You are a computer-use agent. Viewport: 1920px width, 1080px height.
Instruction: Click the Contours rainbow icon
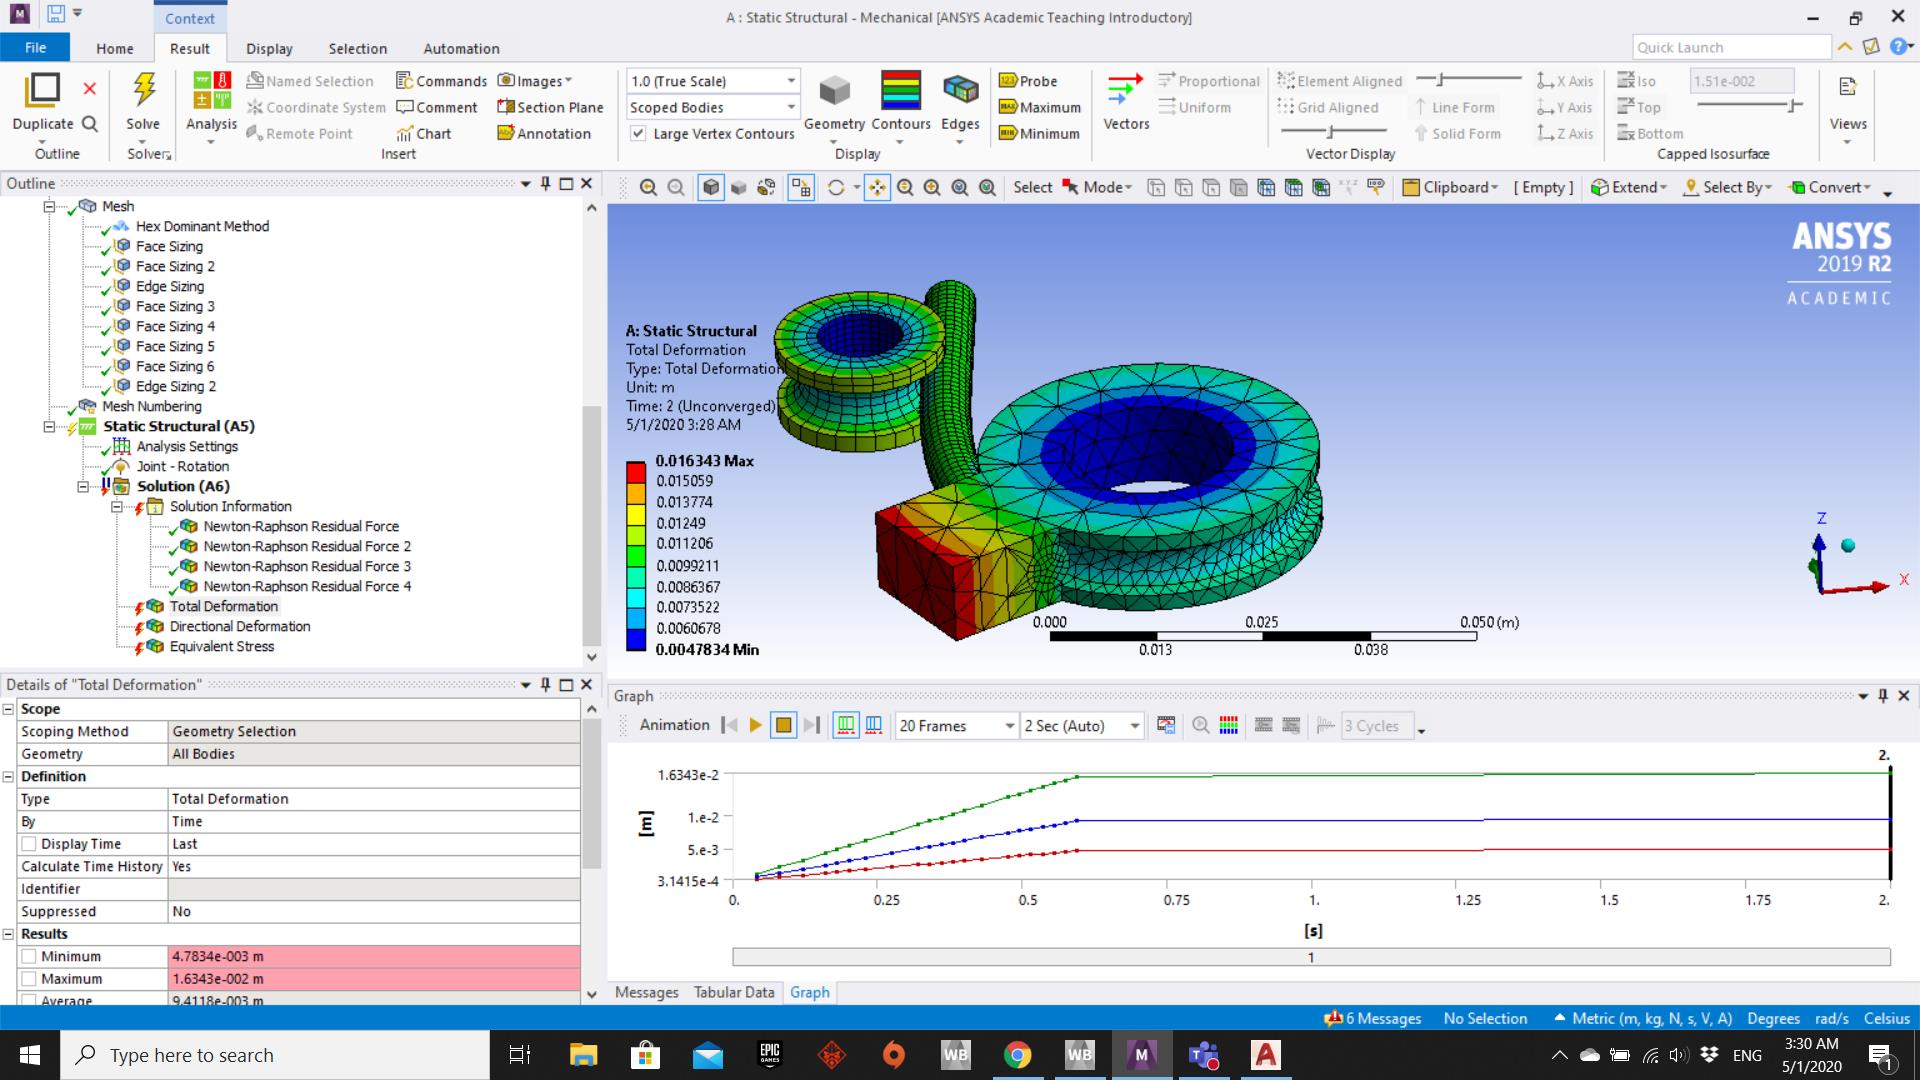(900, 90)
